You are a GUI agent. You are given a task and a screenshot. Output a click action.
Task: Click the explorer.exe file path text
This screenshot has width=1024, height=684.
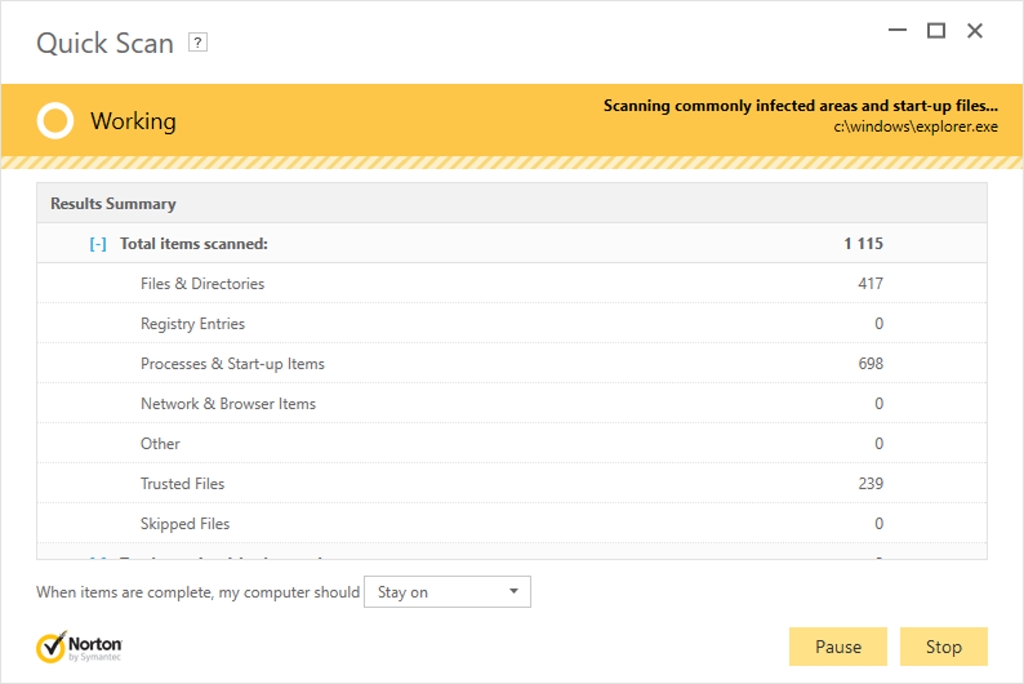click(915, 127)
